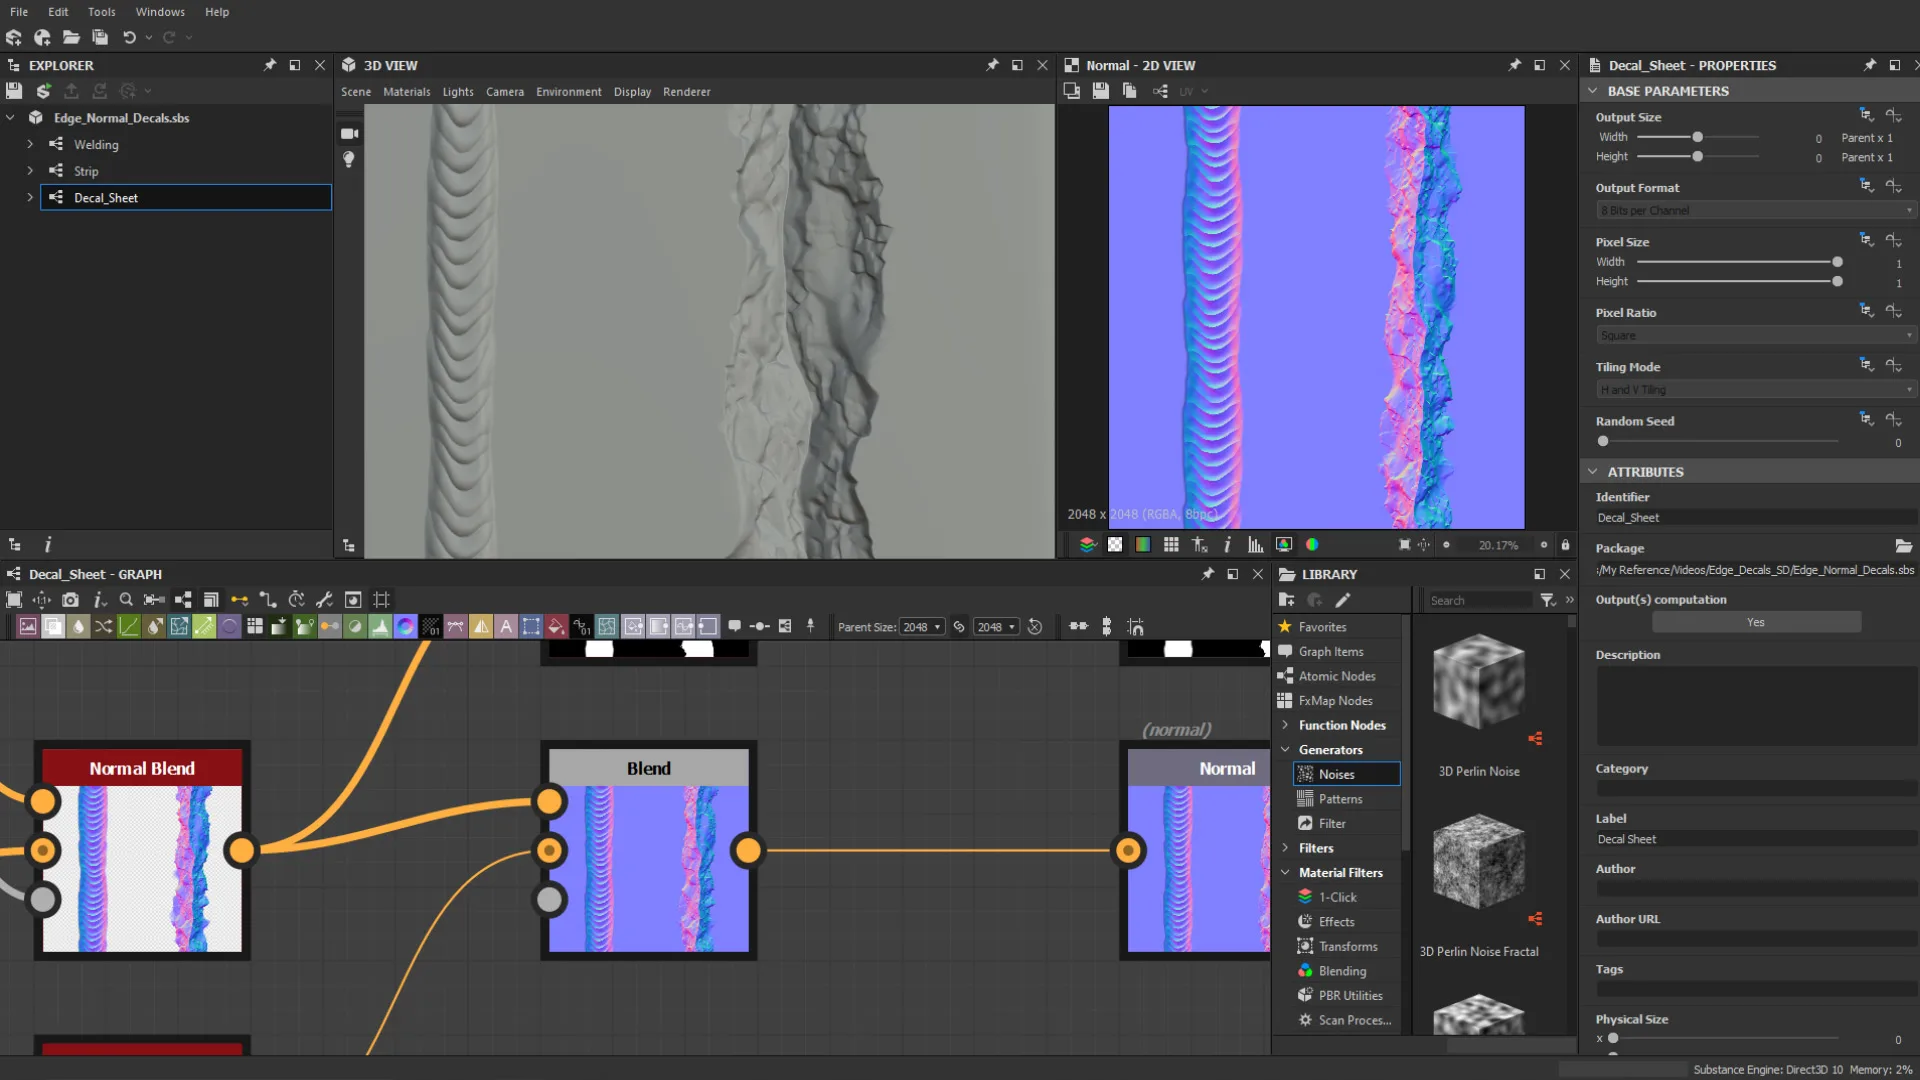This screenshot has height=1080, width=1920.
Task: Click the folder icon next to Package path
Action: pos(1903,547)
